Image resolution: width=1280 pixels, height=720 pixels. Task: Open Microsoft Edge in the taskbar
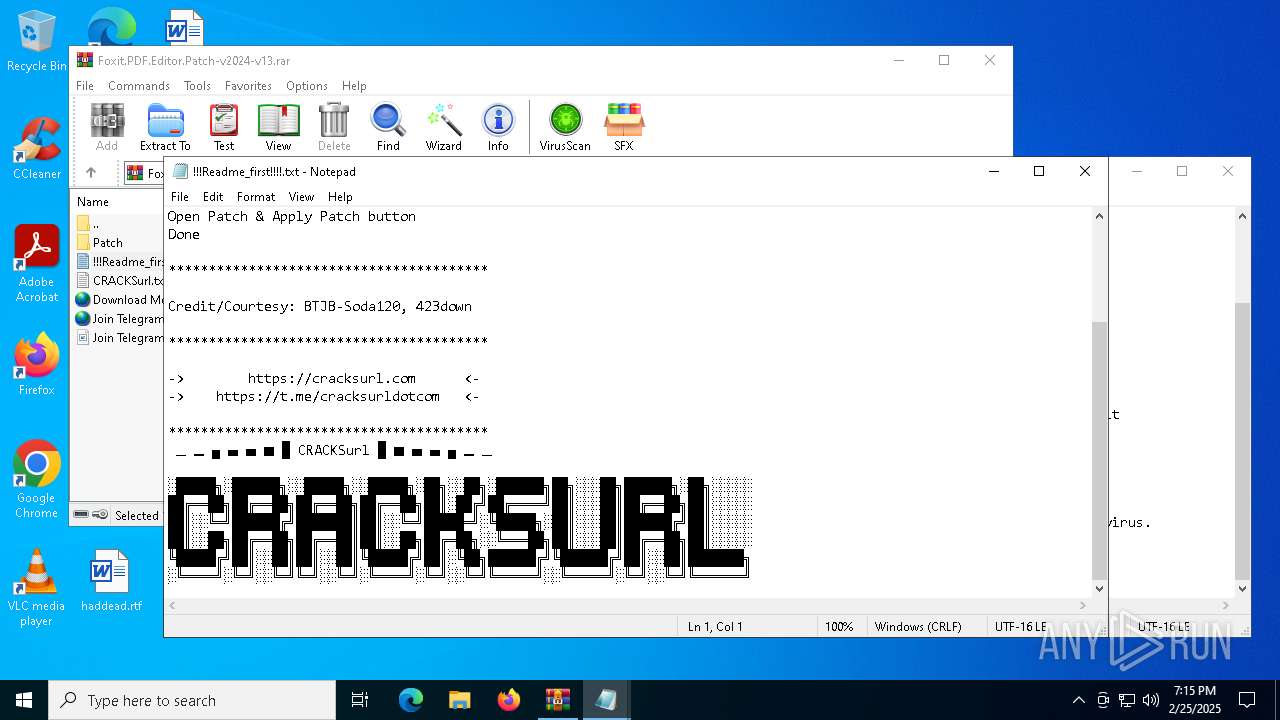click(x=411, y=700)
